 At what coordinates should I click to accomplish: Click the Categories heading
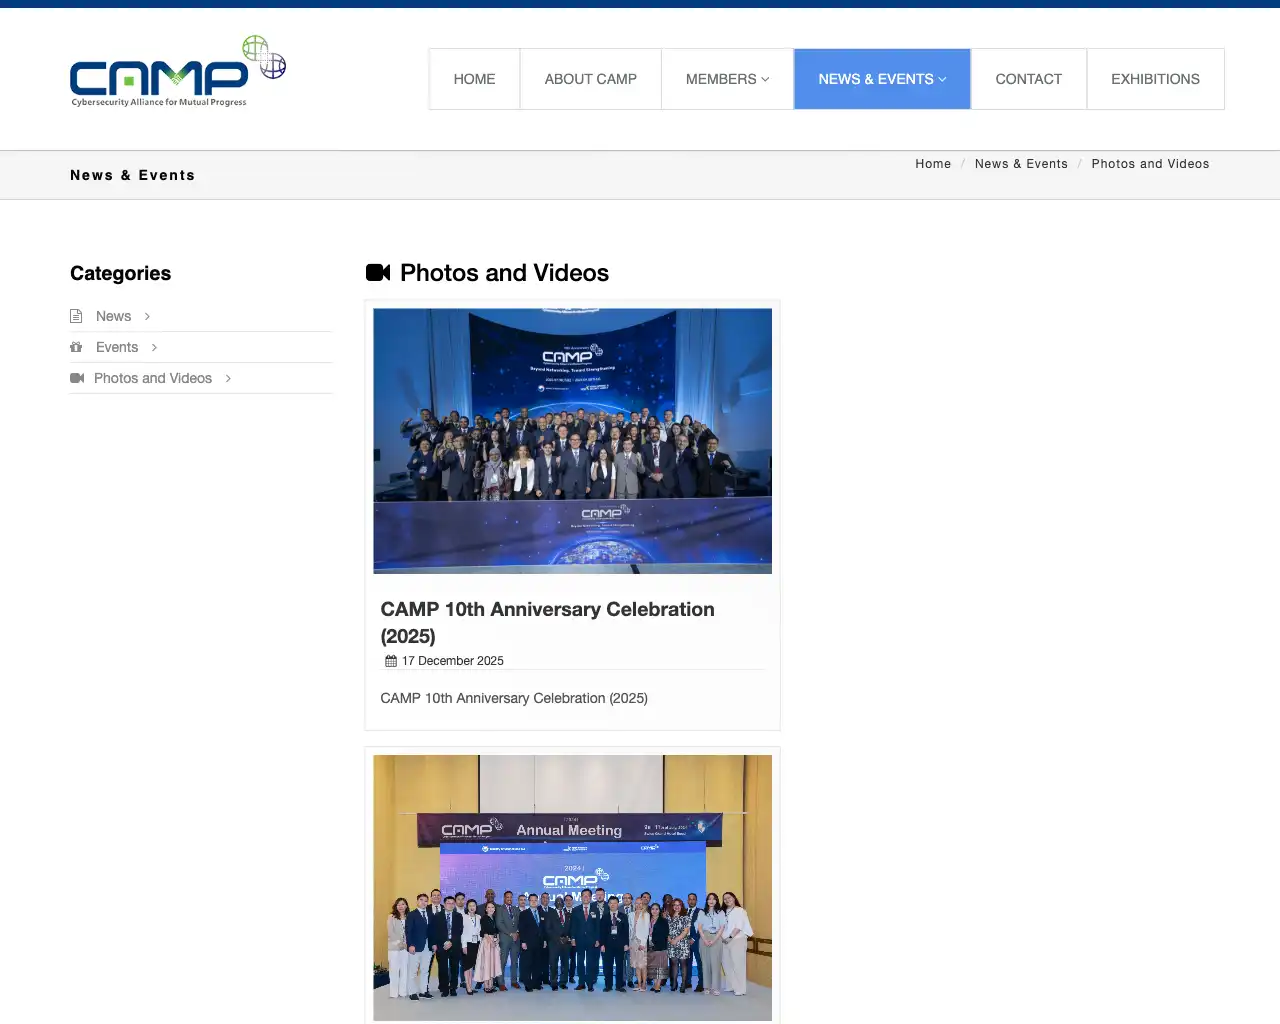click(x=120, y=273)
